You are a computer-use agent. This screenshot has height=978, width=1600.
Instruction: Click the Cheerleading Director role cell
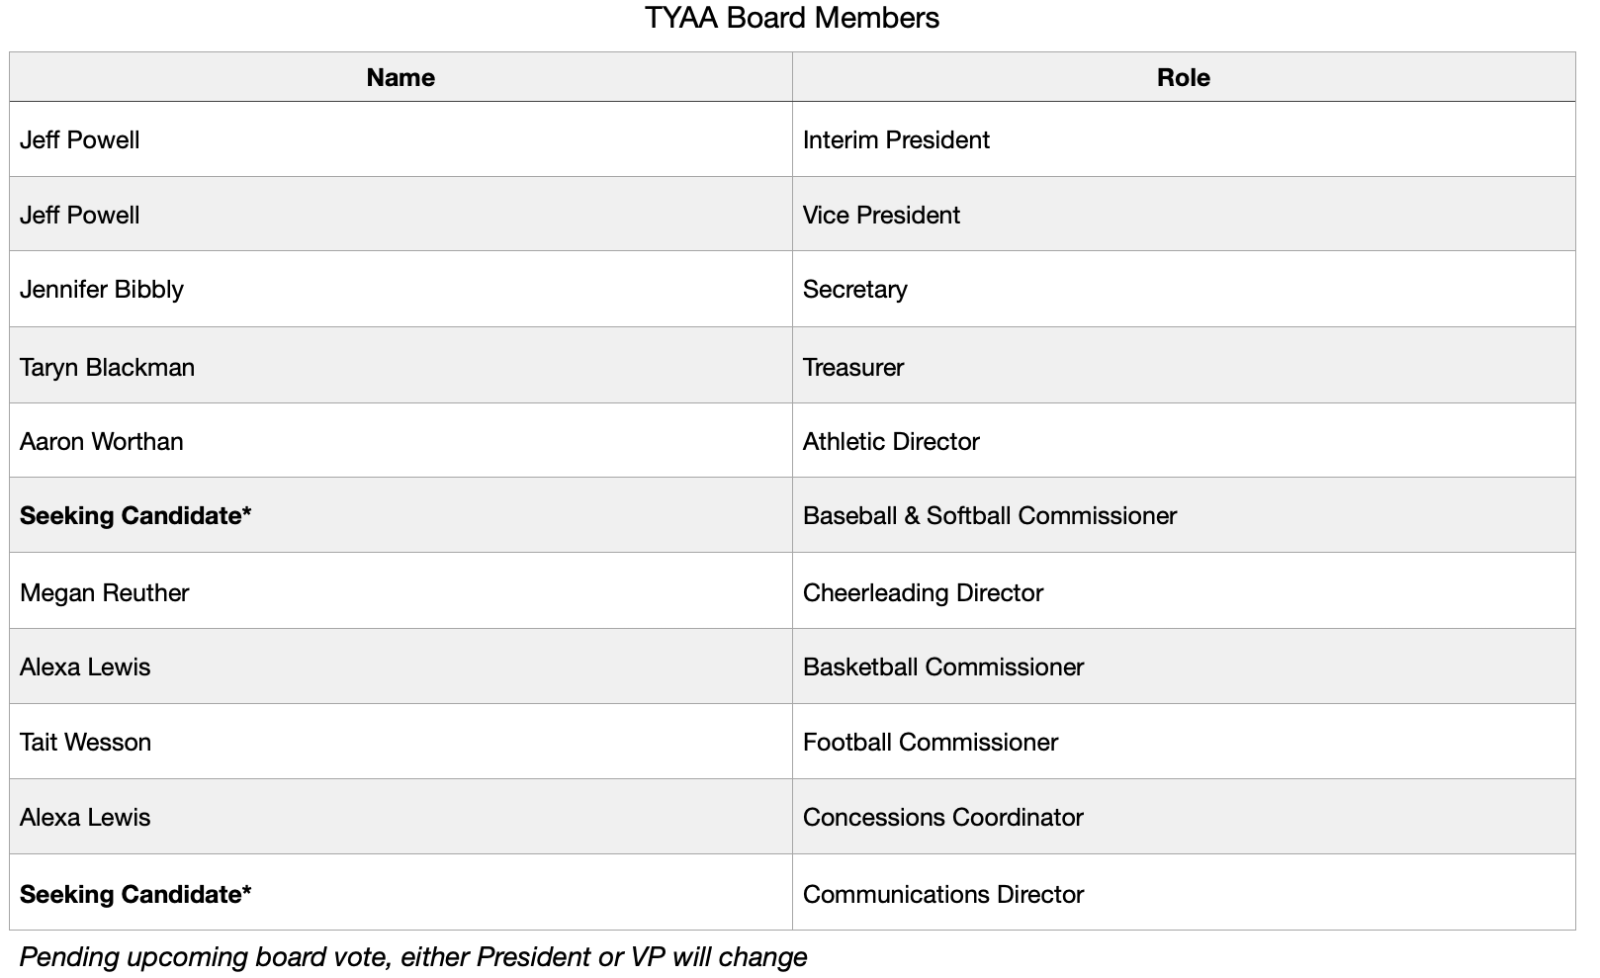click(x=923, y=592)
